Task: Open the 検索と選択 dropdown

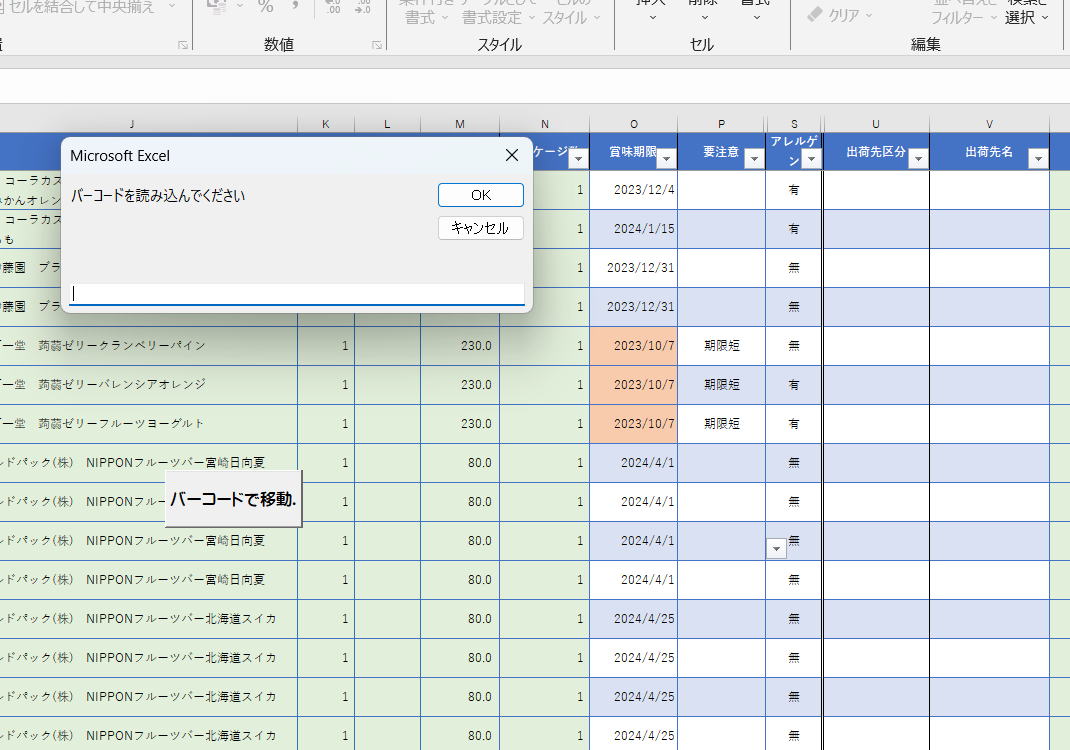Action: pos(1026,18)
